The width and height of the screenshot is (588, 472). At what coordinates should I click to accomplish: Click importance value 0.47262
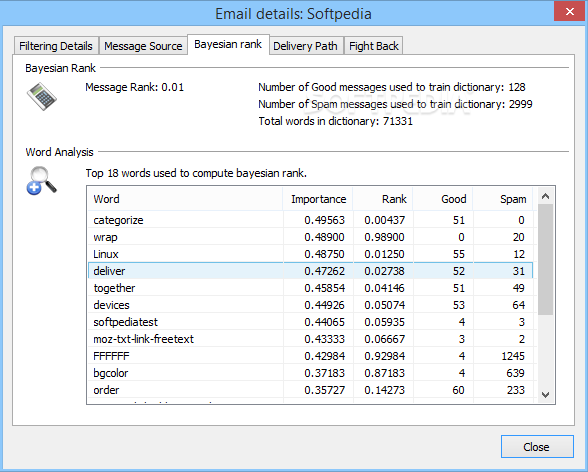point(324,271)
